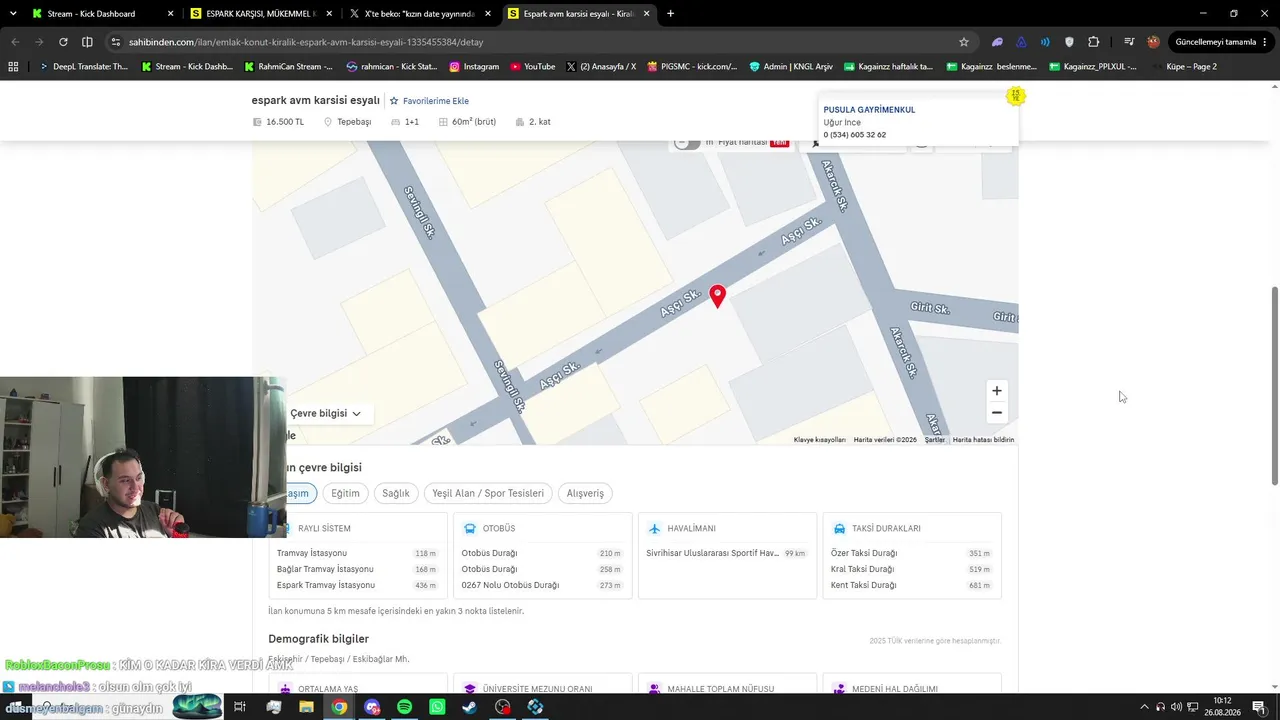
Task: Open PUSULA GAYRİMENKUL agency link
Action: click(x=869, y=110)
